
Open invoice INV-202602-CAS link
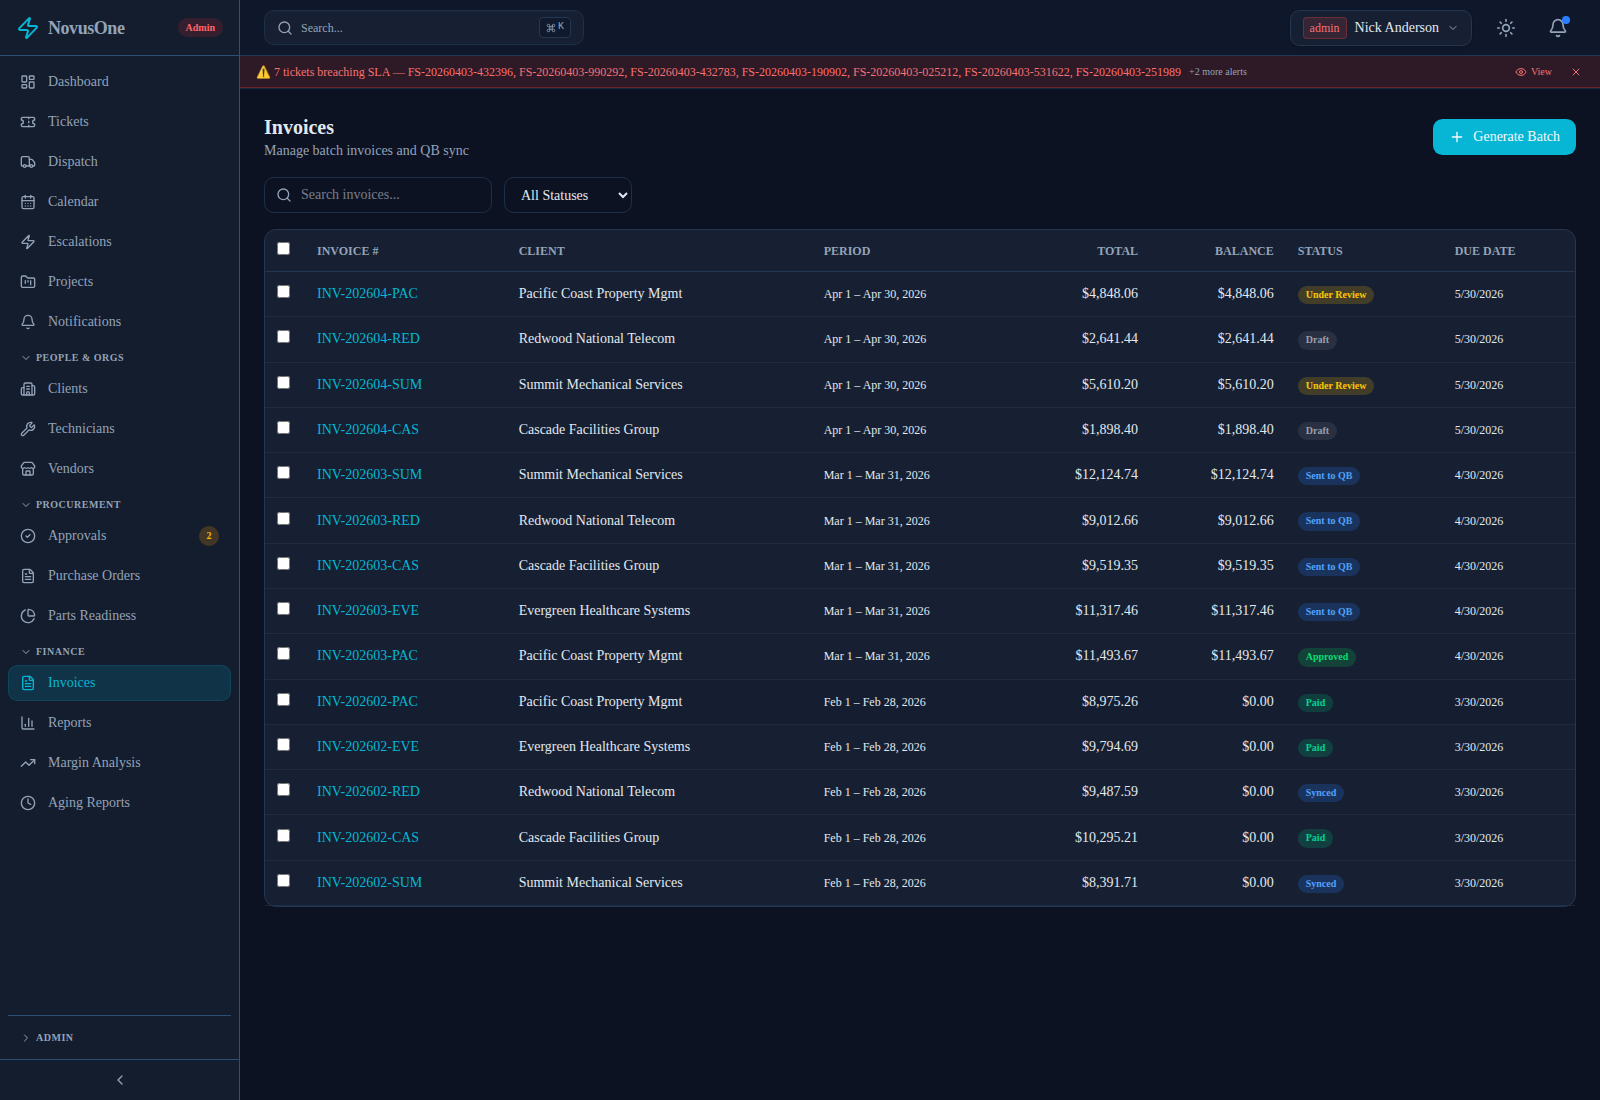click(x=368, y=838)
